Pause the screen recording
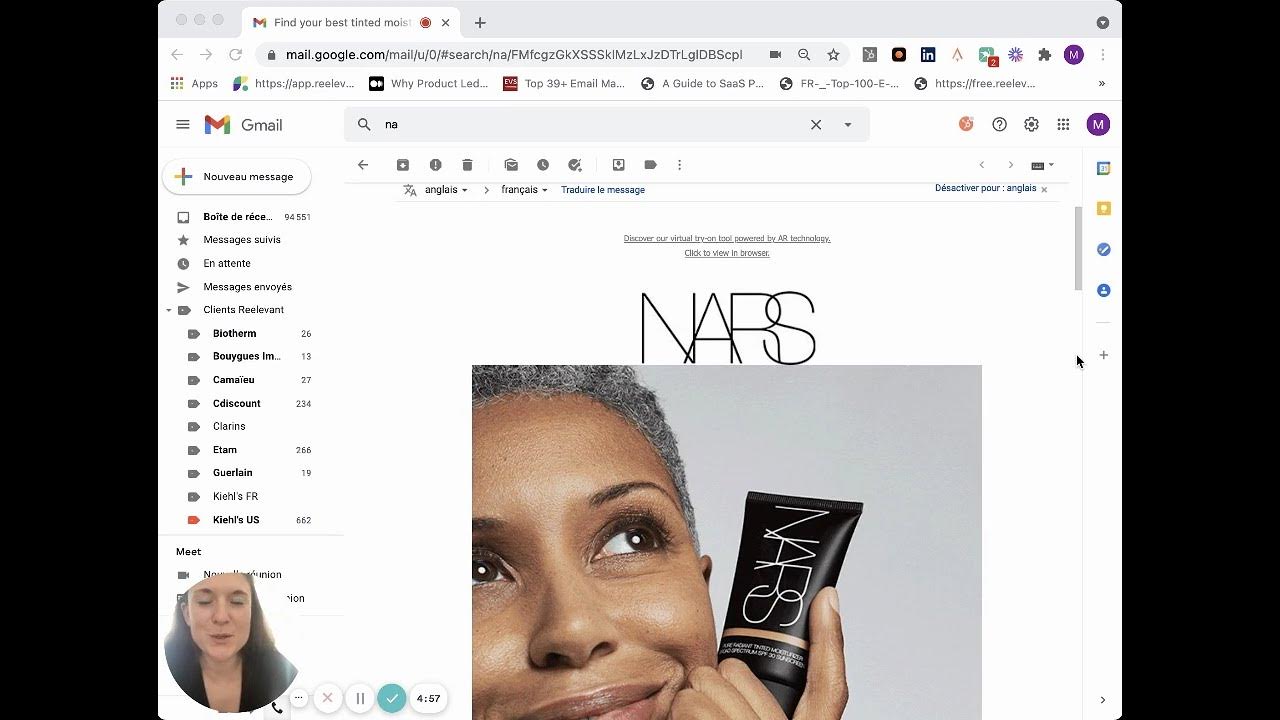 coord(360,698)
